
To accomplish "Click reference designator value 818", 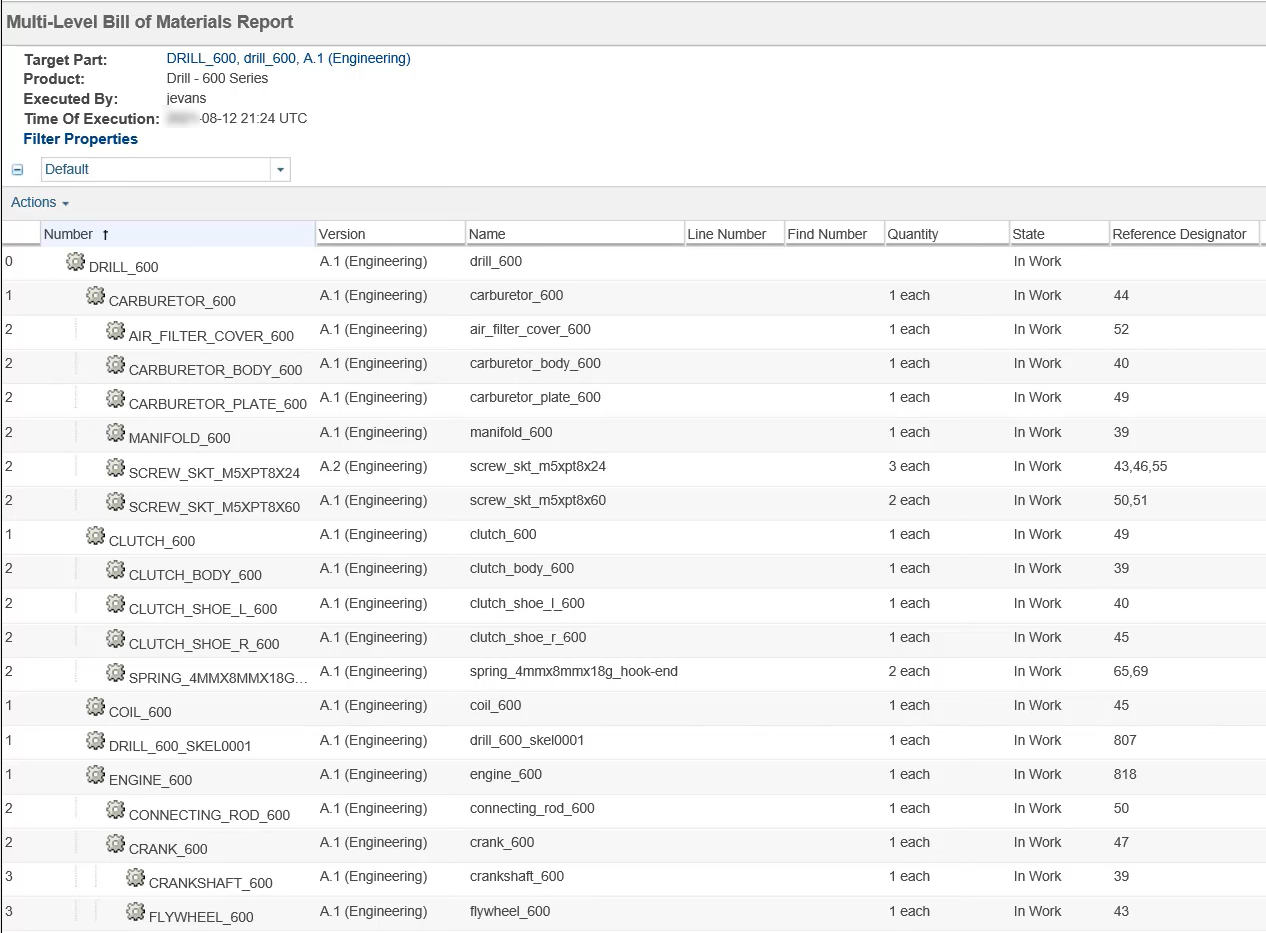I will 1125,774.
